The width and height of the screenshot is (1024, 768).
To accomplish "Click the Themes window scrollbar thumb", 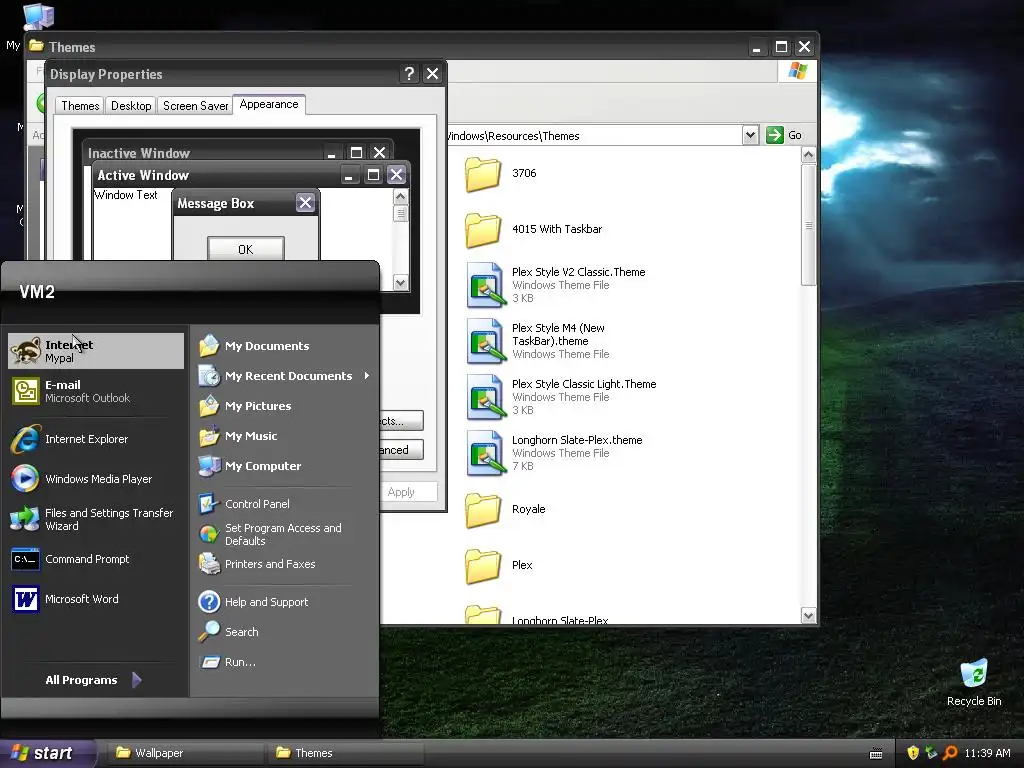I will pyautogui.click(x=808, y=225).
